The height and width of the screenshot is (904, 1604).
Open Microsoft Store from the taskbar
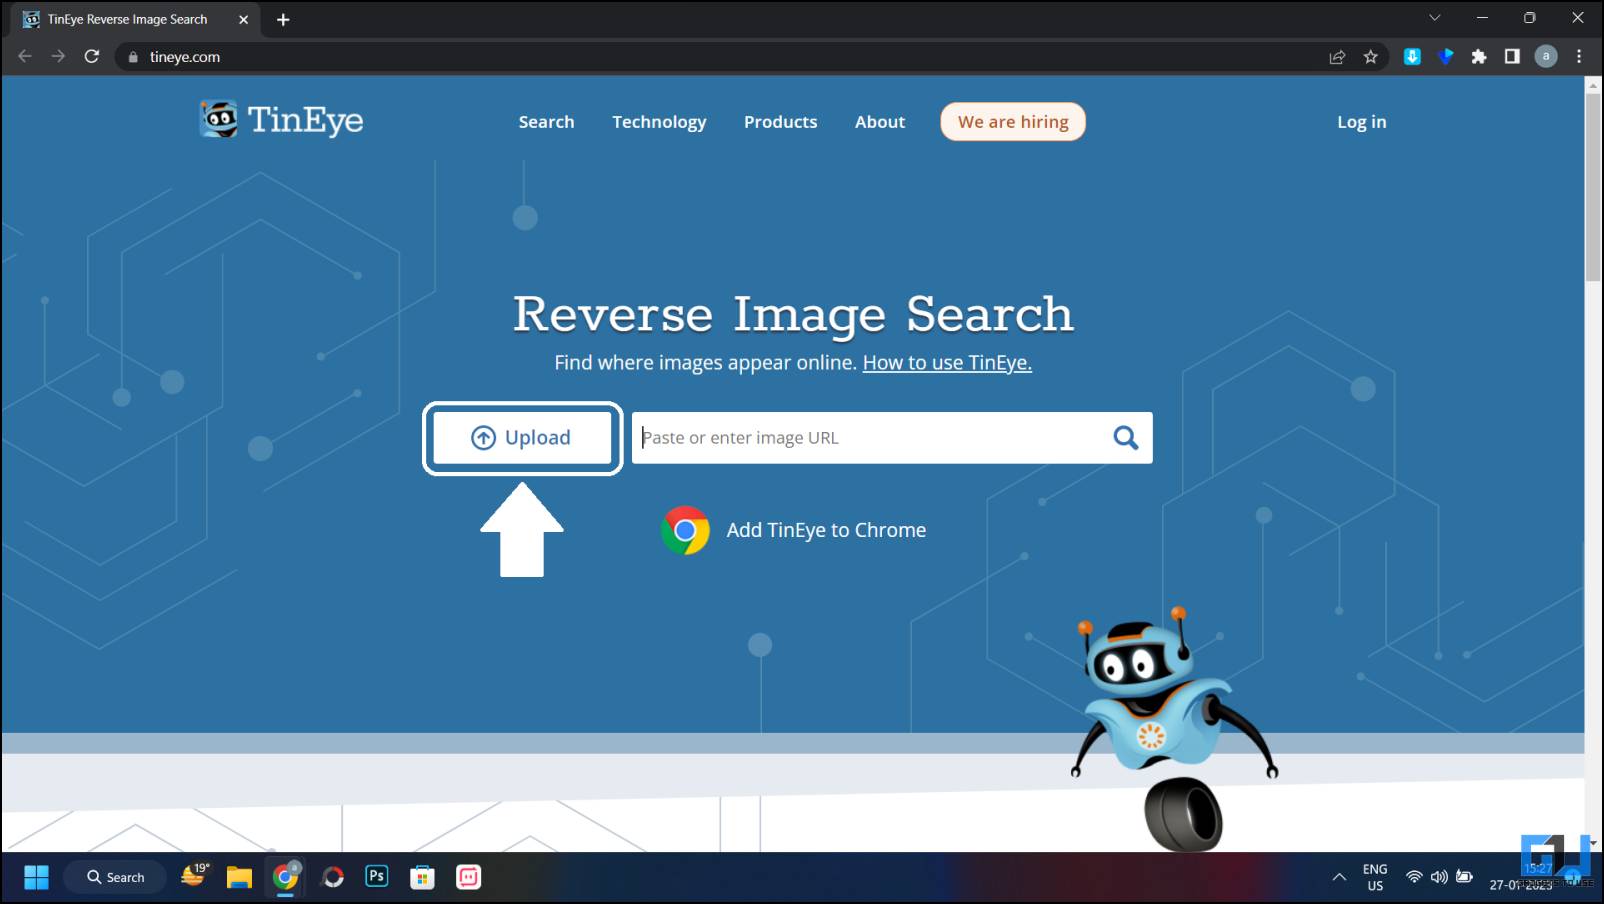click(422, 877)
